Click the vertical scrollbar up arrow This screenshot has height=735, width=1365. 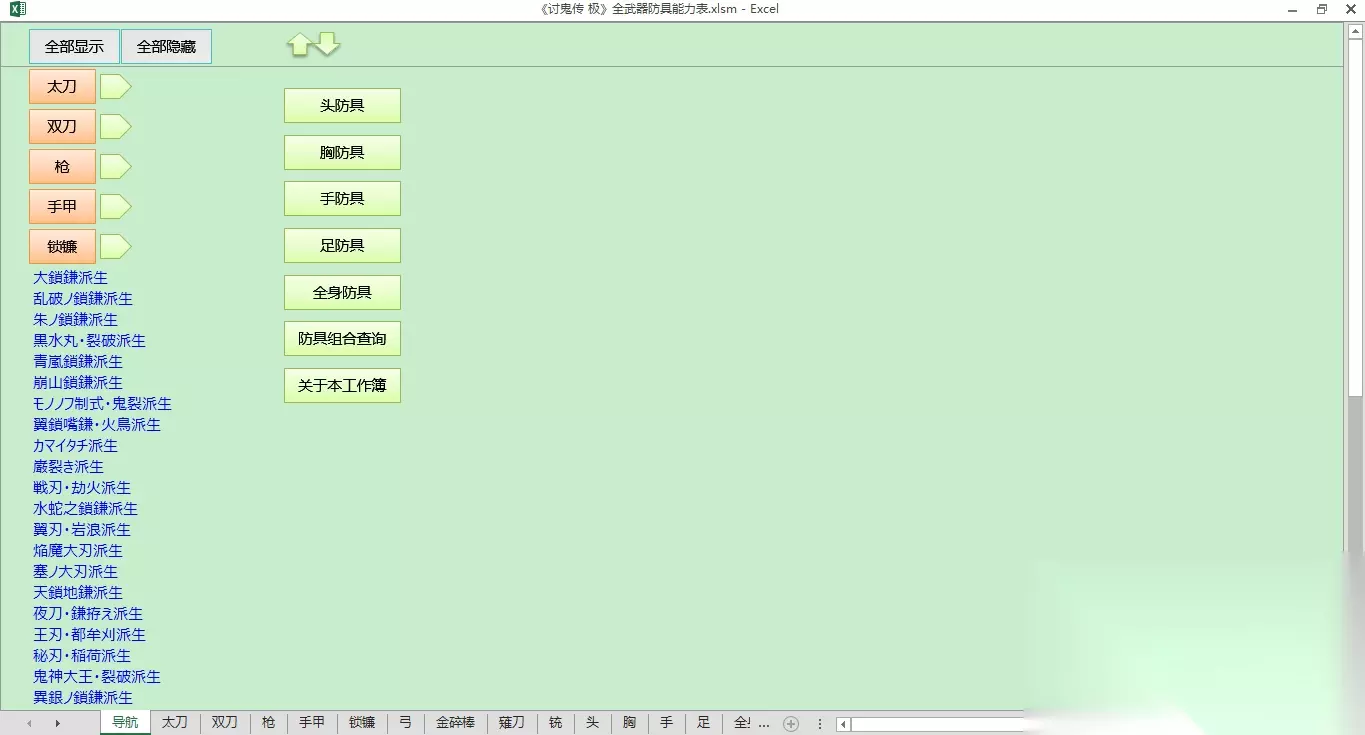pos(1355,30)
